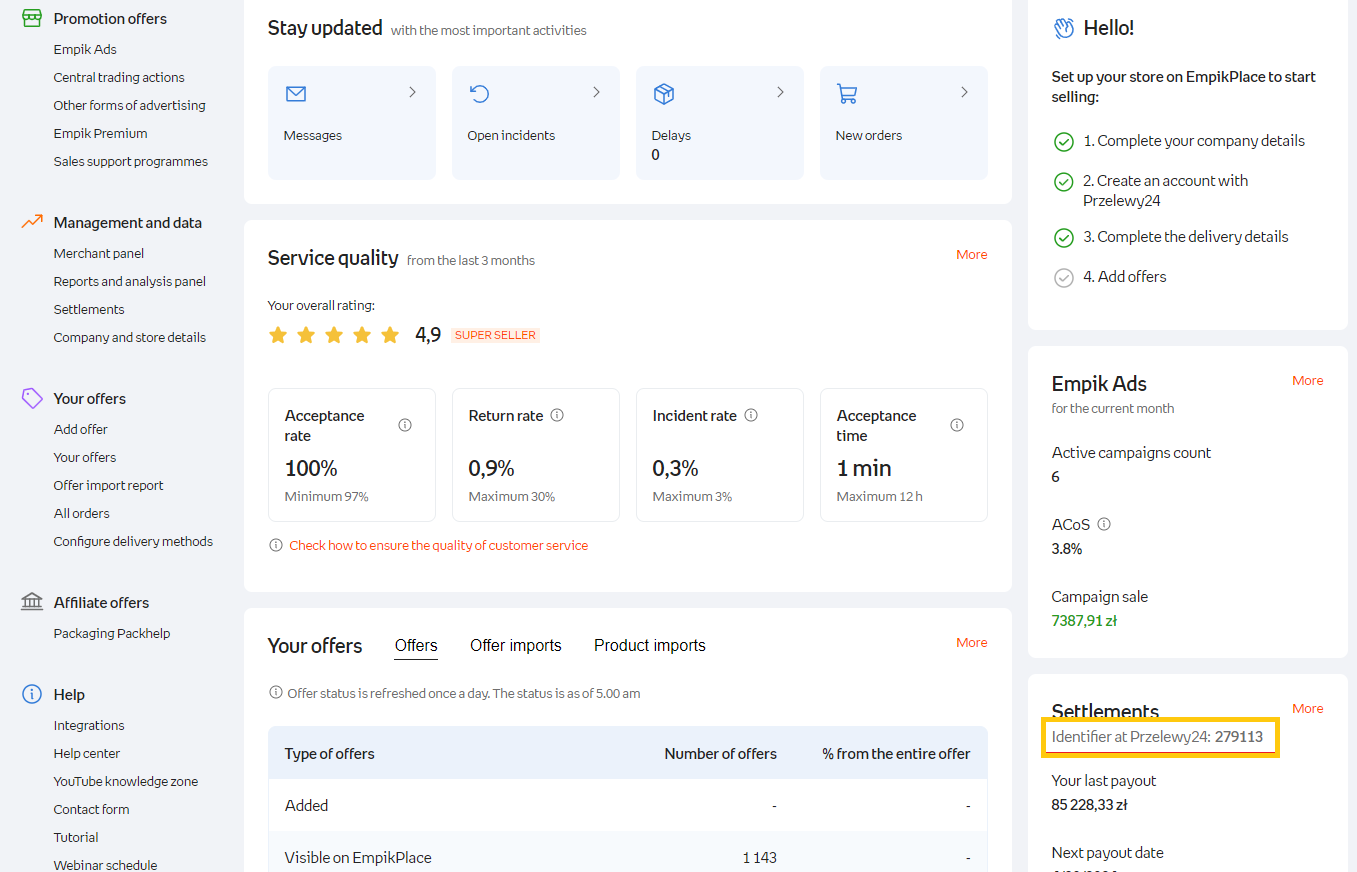Open Settlements in the sidebar menu

89,310
